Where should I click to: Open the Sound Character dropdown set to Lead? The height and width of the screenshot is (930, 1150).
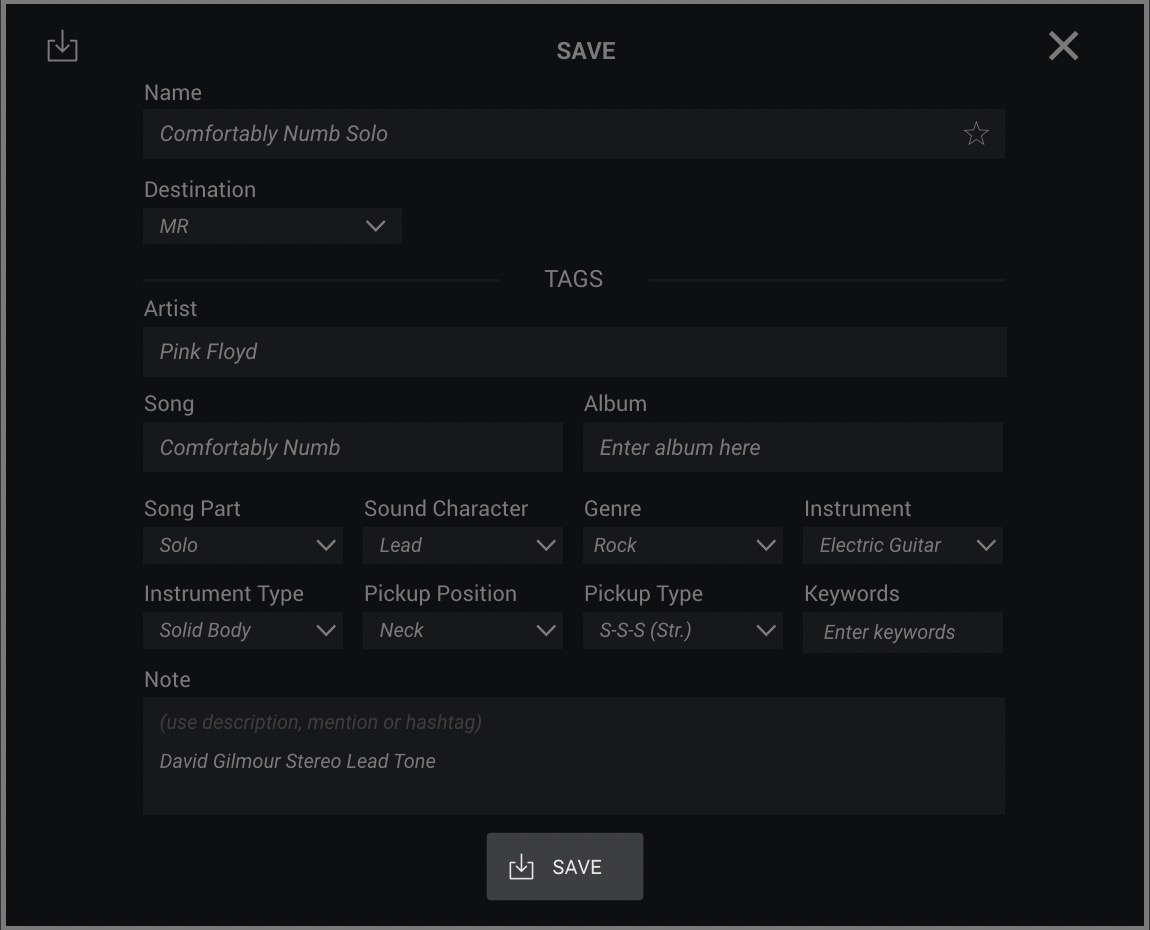(463, 545)
